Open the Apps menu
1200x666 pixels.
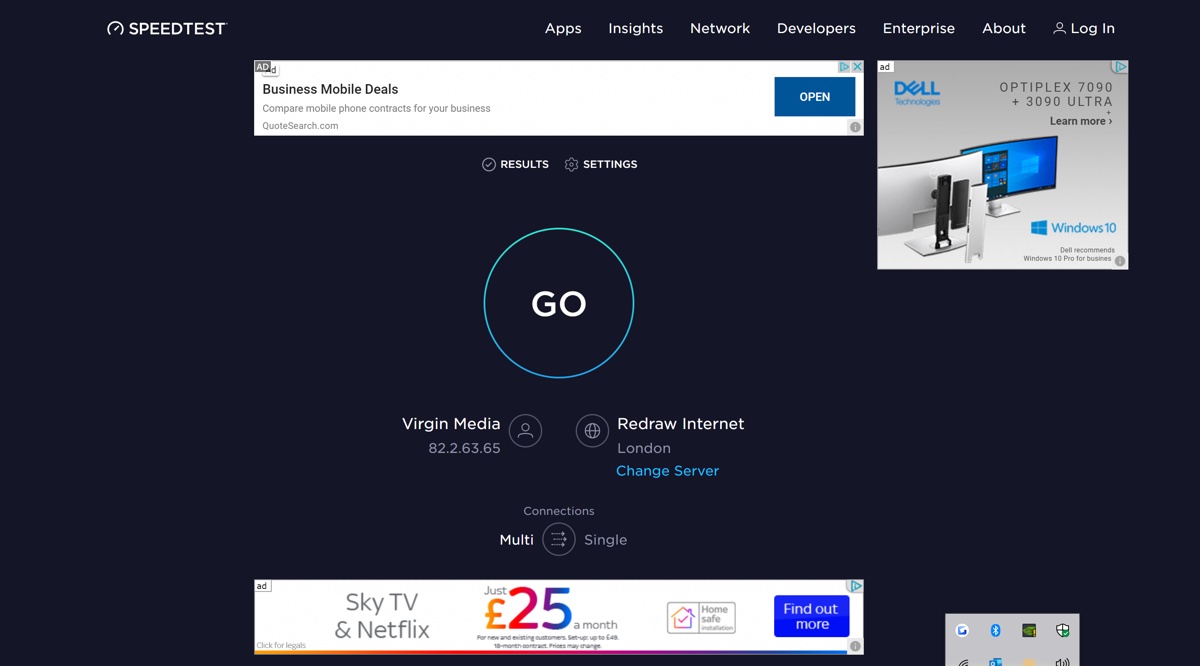click(x=563, y=28)
